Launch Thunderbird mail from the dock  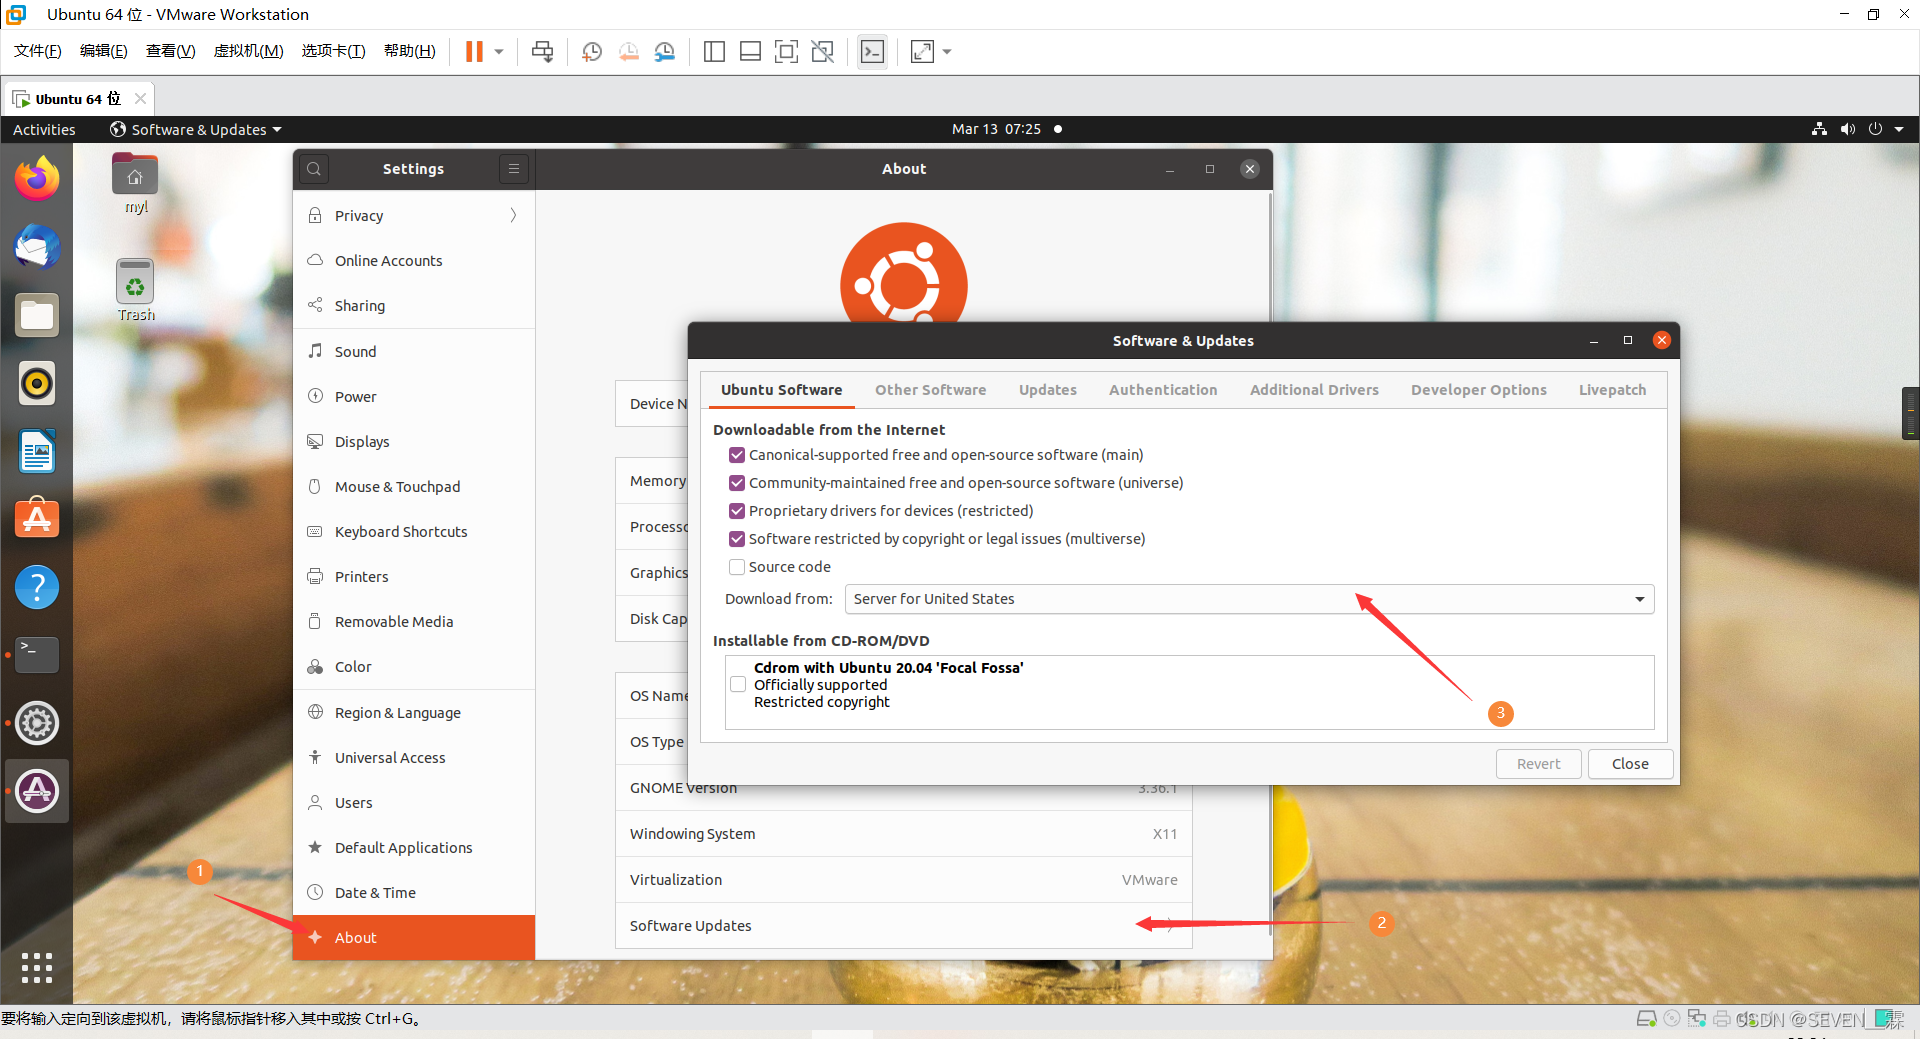tap(37, 247)
